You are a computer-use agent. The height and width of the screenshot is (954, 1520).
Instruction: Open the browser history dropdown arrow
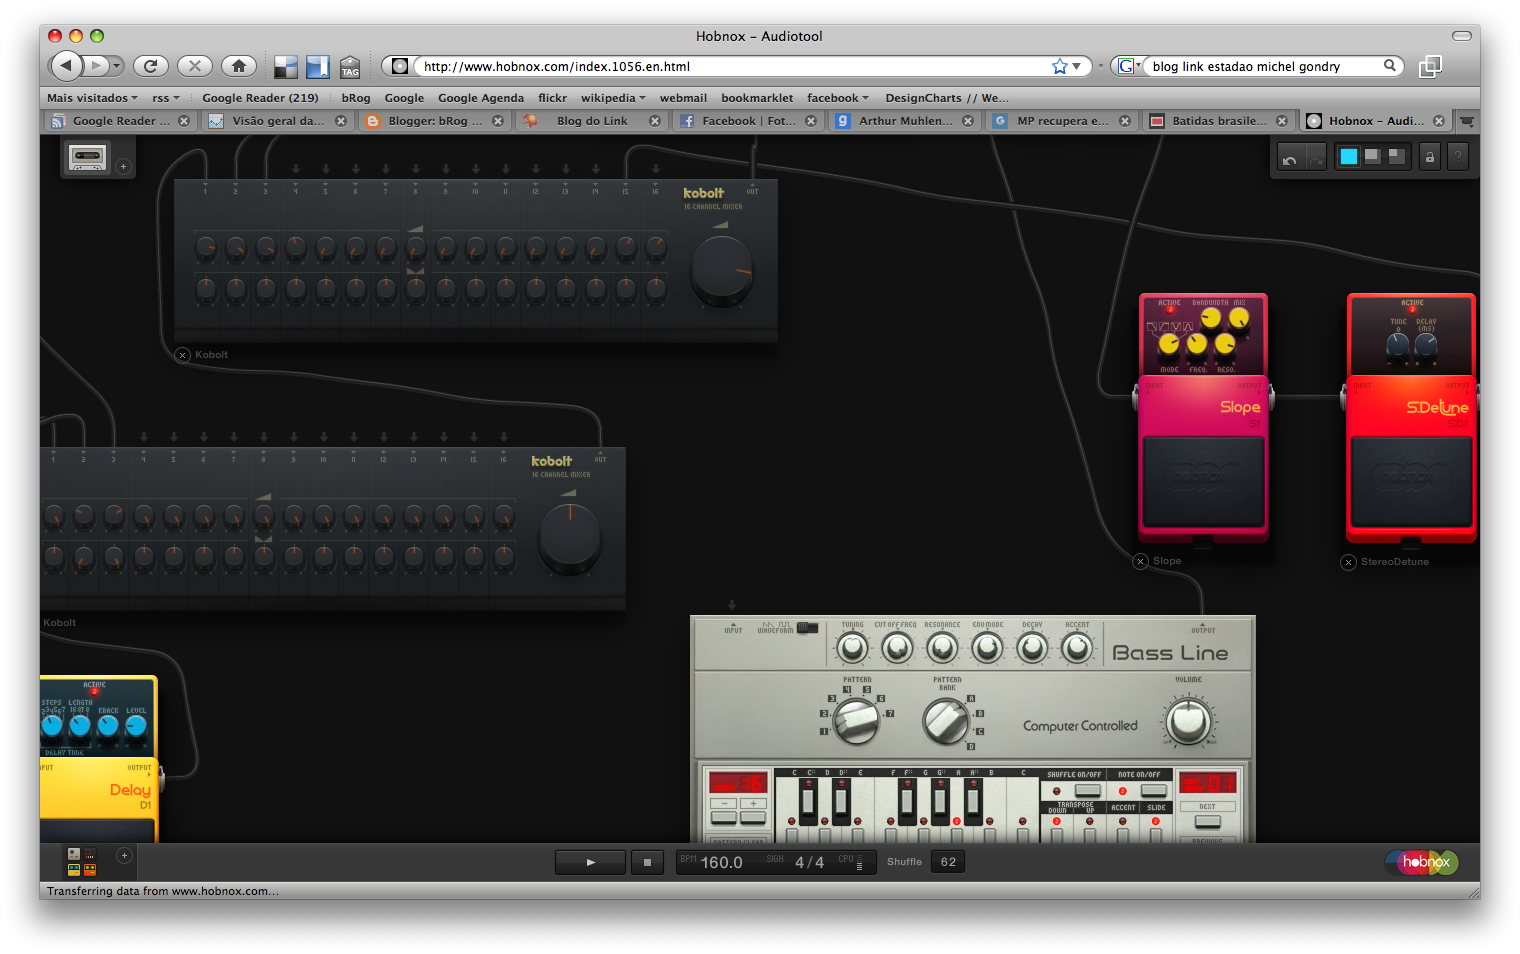(117, 66)
